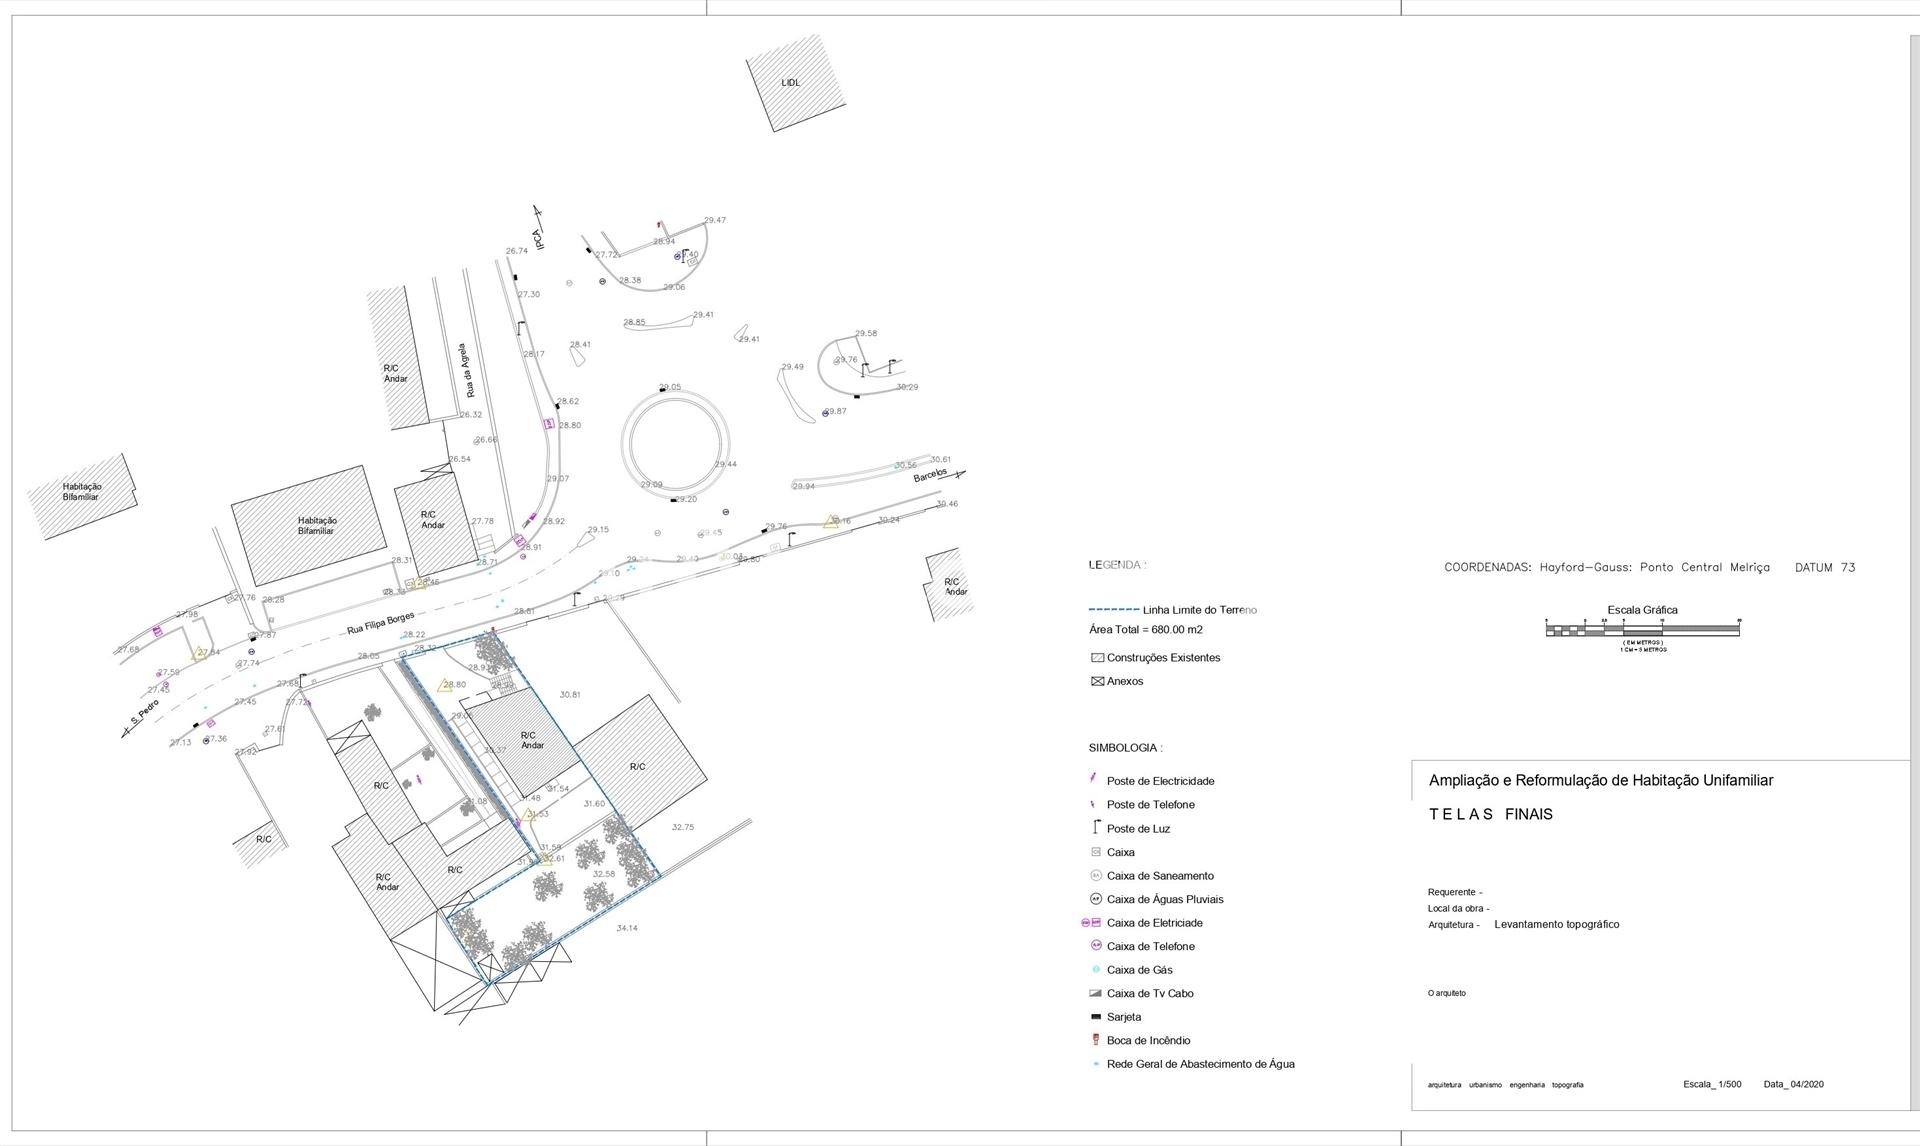The height and width of the screenshot is (1146, 1920).
Task: Click the Caixa de Telefone legend symbol
Action: coord(1096,946)
